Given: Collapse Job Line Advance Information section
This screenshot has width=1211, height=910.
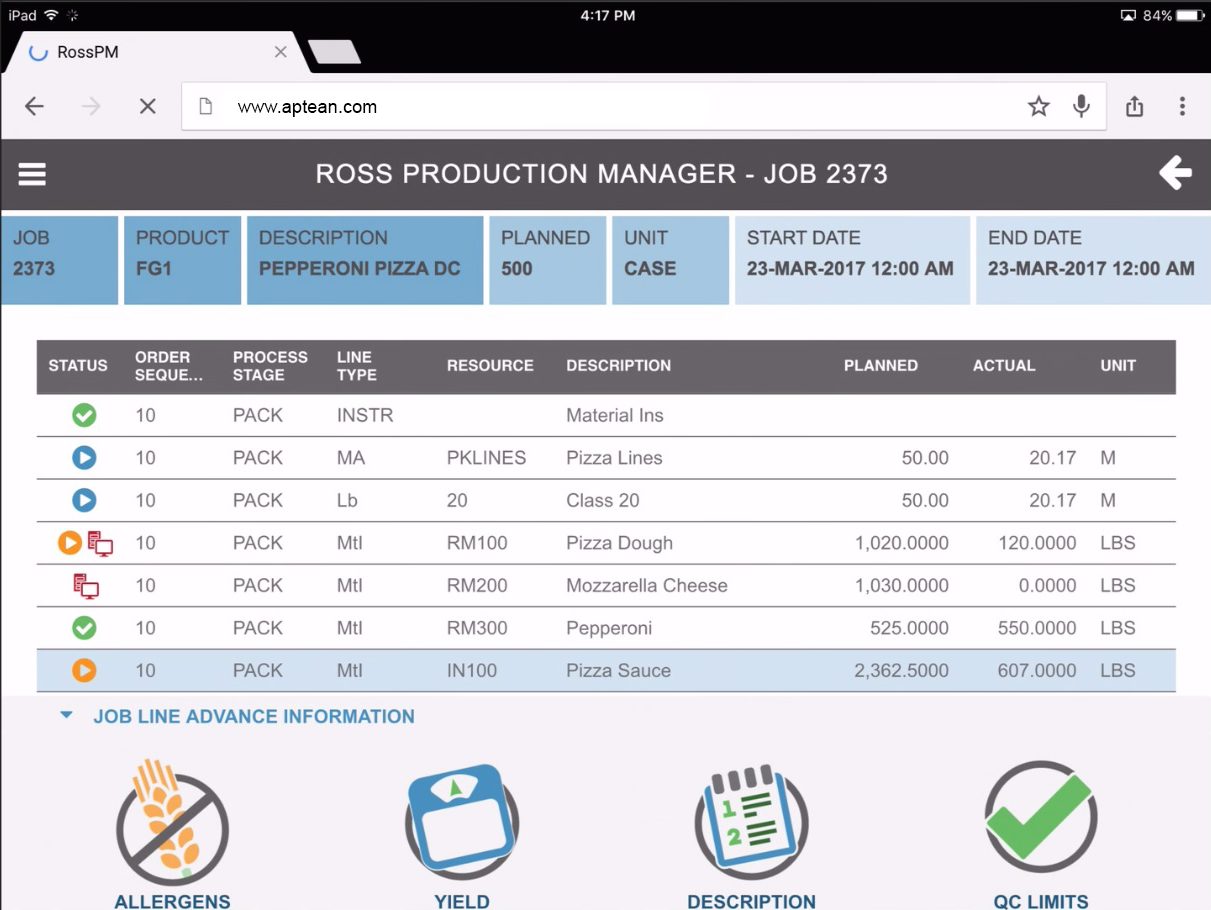Looking at the screenshot, I should [x=66, y=716].
